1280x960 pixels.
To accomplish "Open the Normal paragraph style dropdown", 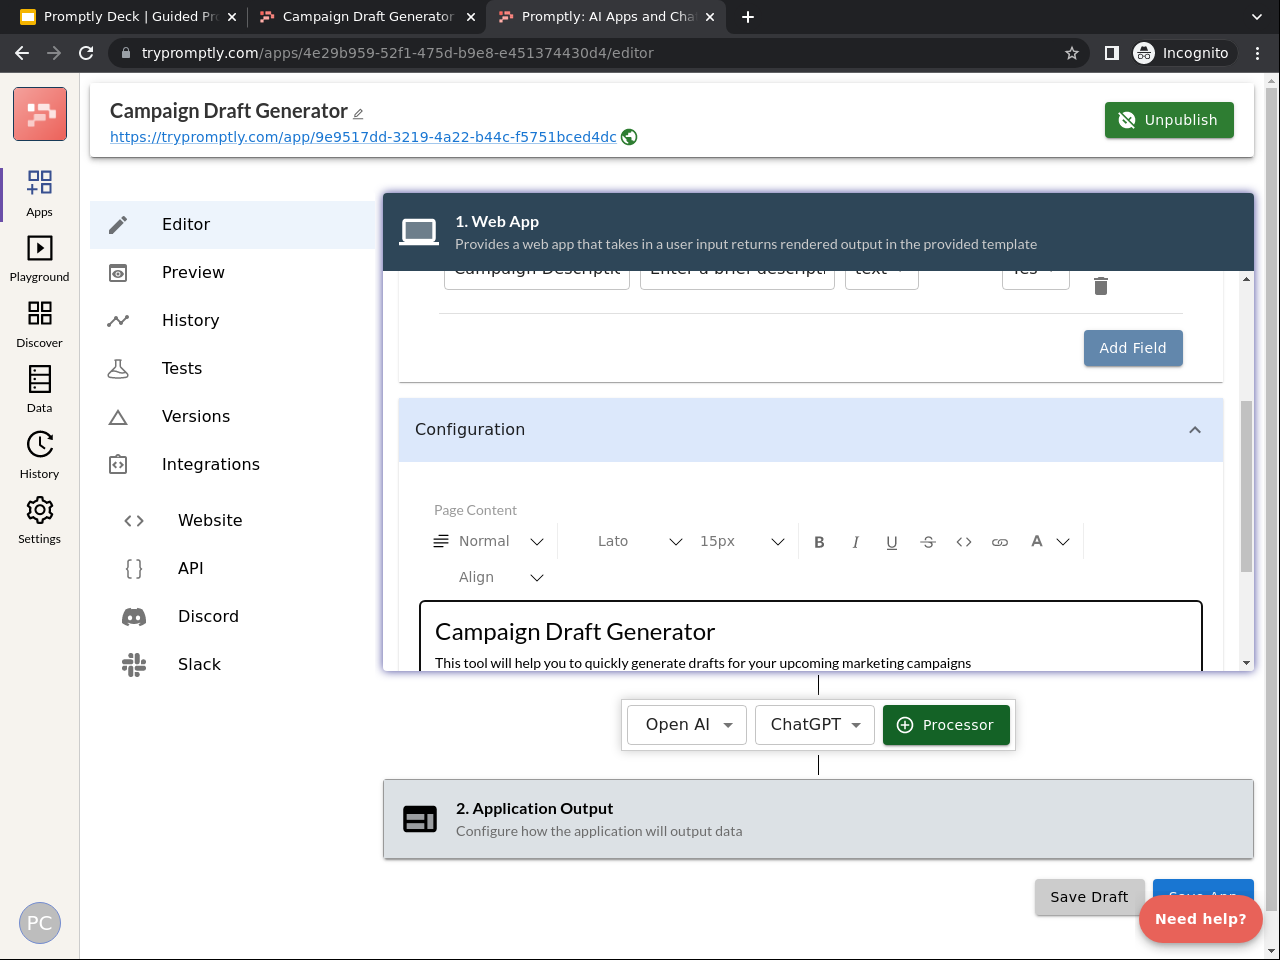I will (489, 541).
